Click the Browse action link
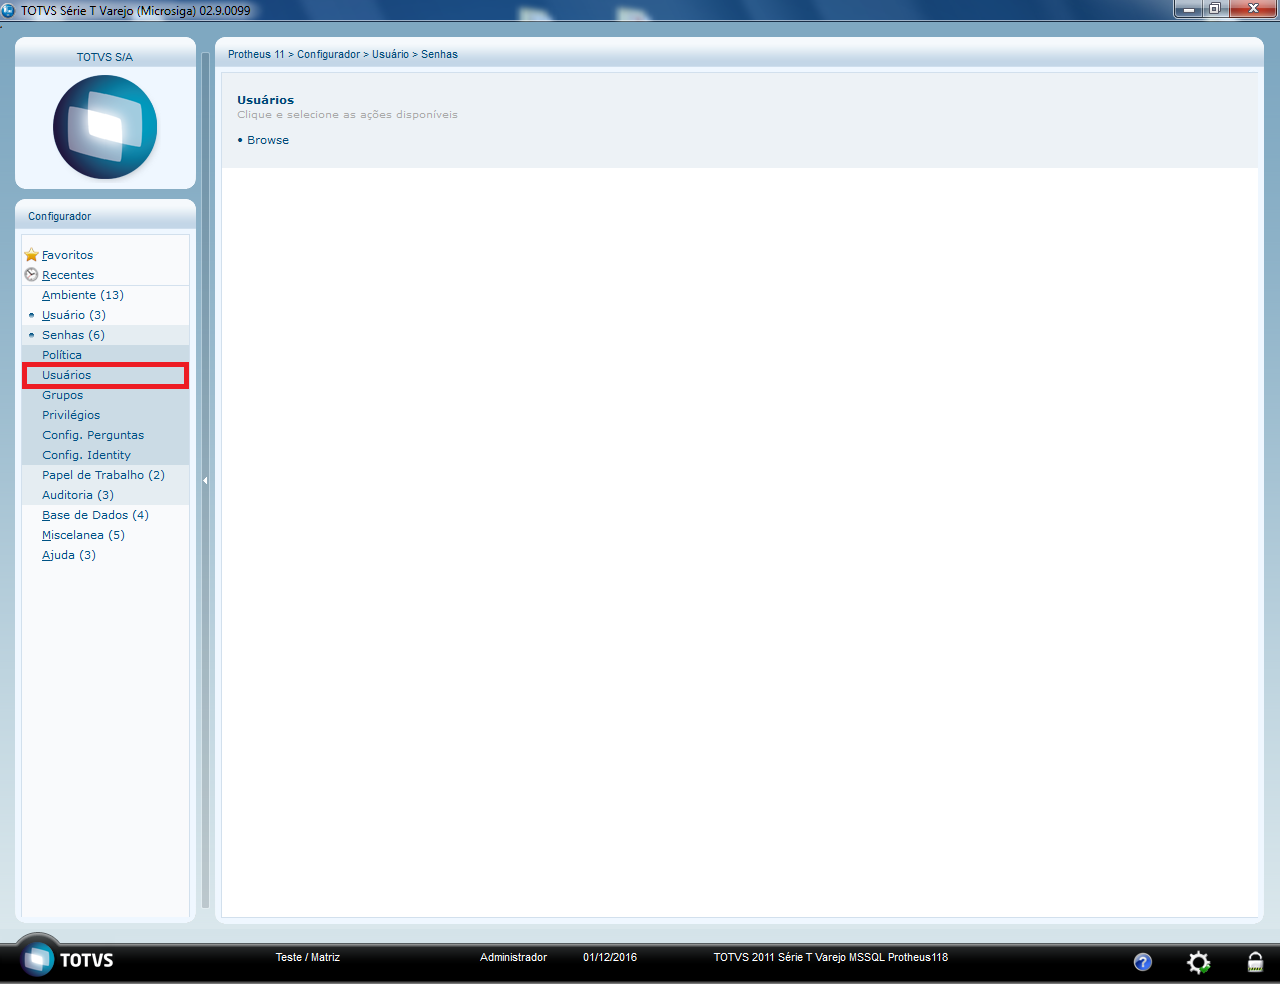The width and height of the screenshot is (1280, 984). (x=268, y=140)
